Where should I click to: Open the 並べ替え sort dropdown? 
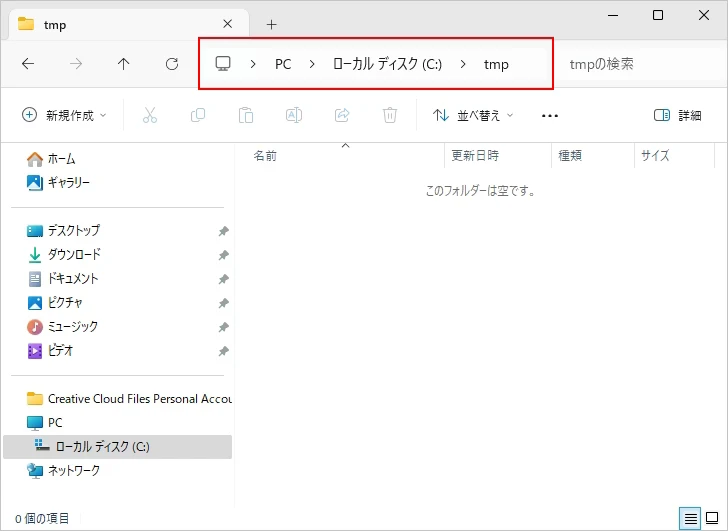[472, 115]
